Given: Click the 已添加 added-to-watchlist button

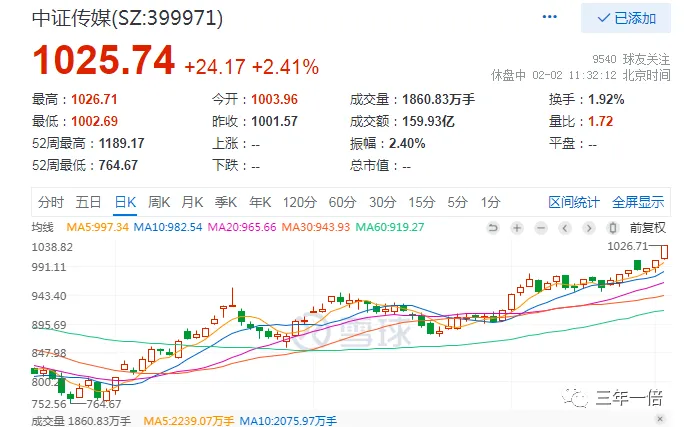Looking at the screenshot, I should click(x=626, y=18).
